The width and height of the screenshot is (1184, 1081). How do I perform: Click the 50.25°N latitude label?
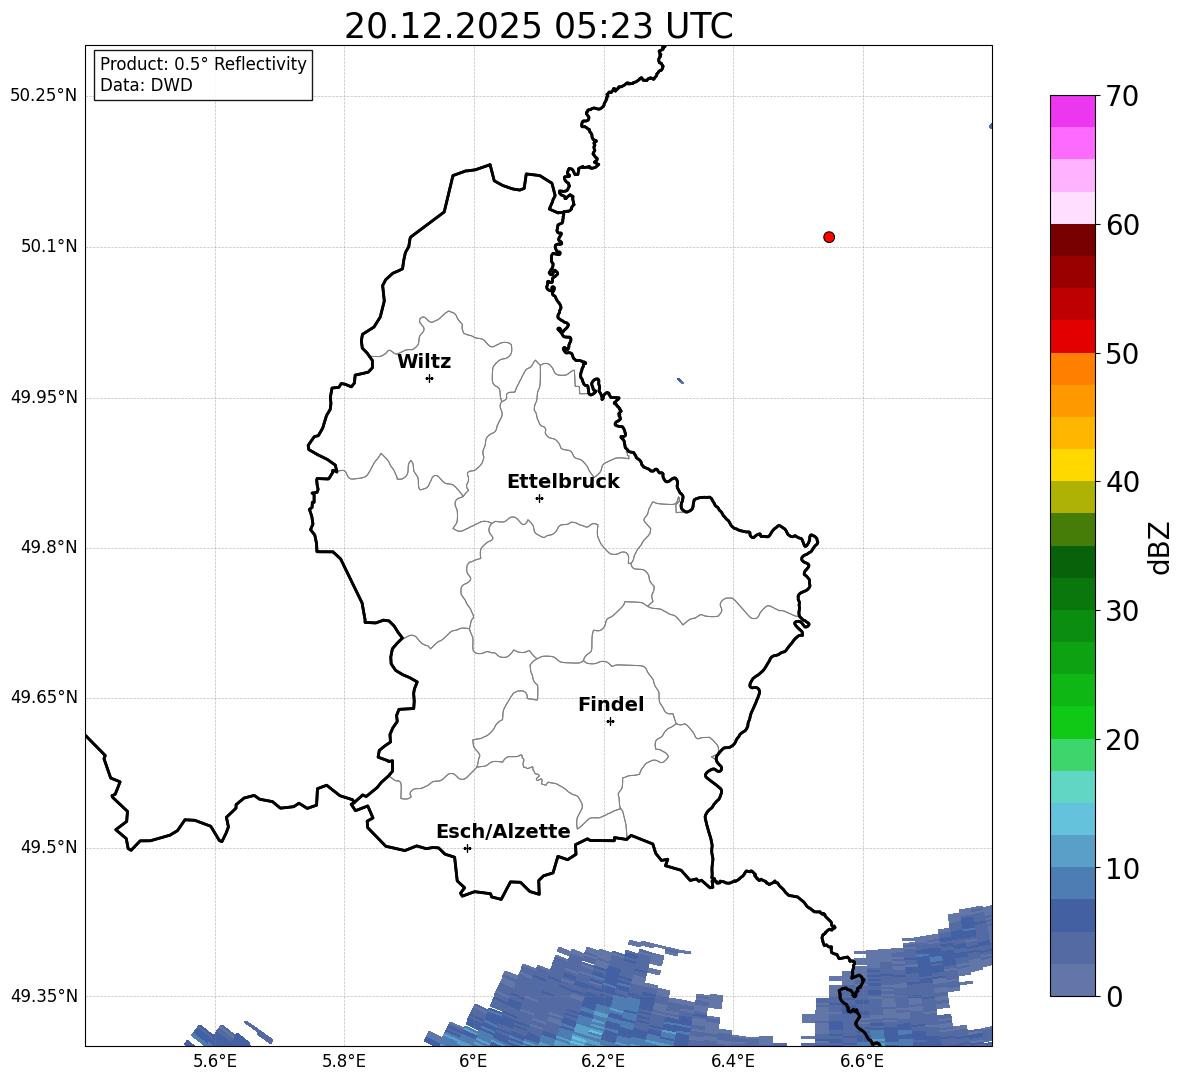pyautogui.click(x=44, y=96)
